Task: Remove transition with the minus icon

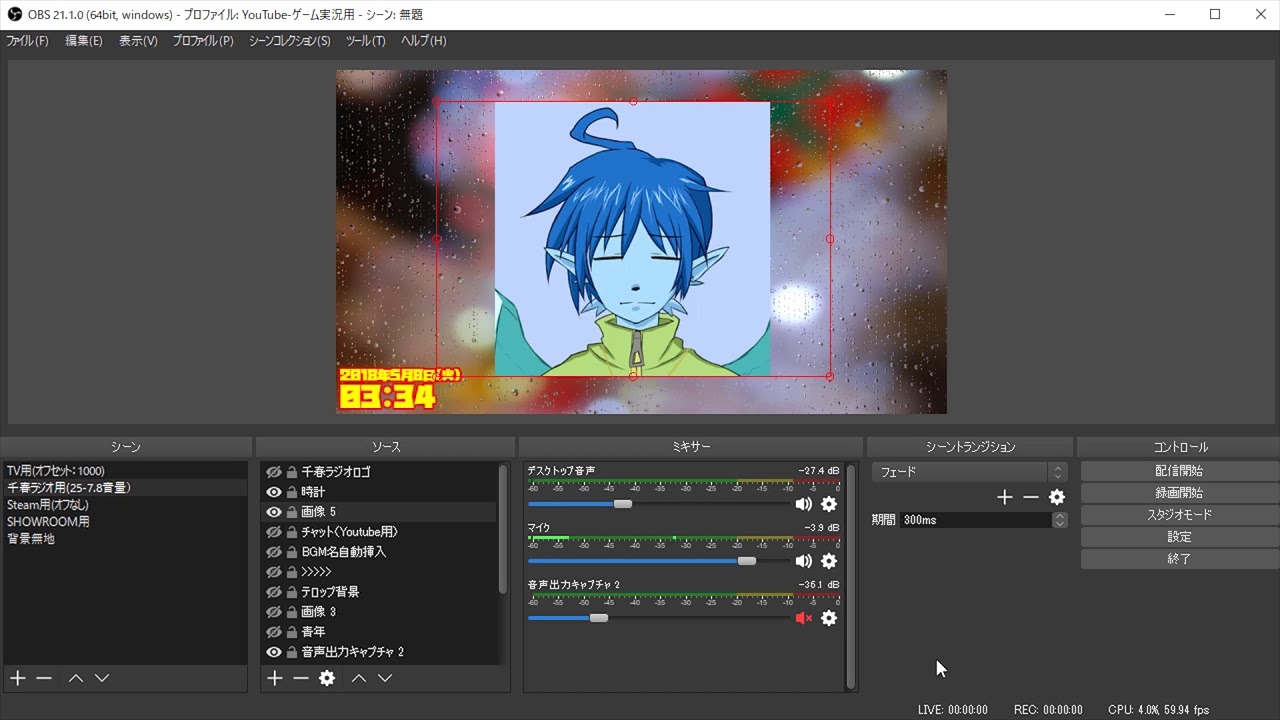Action: pyautogui.click(x=1031, y=497)
